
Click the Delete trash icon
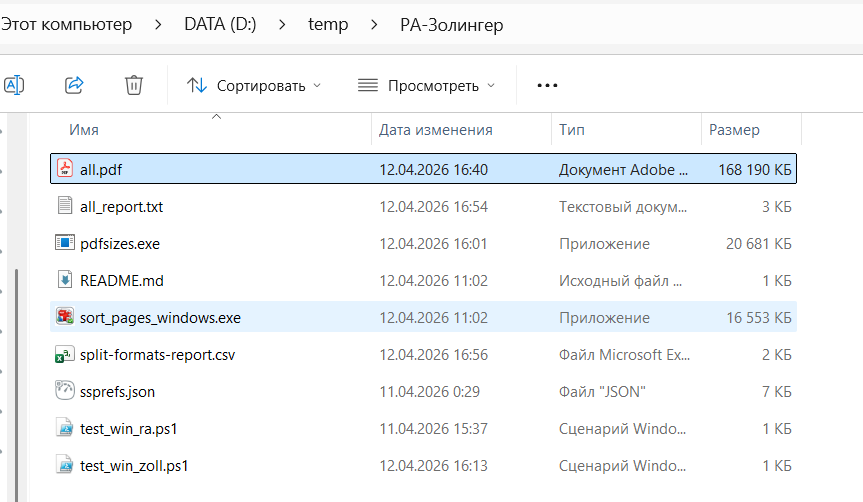(x=134, y=85)
